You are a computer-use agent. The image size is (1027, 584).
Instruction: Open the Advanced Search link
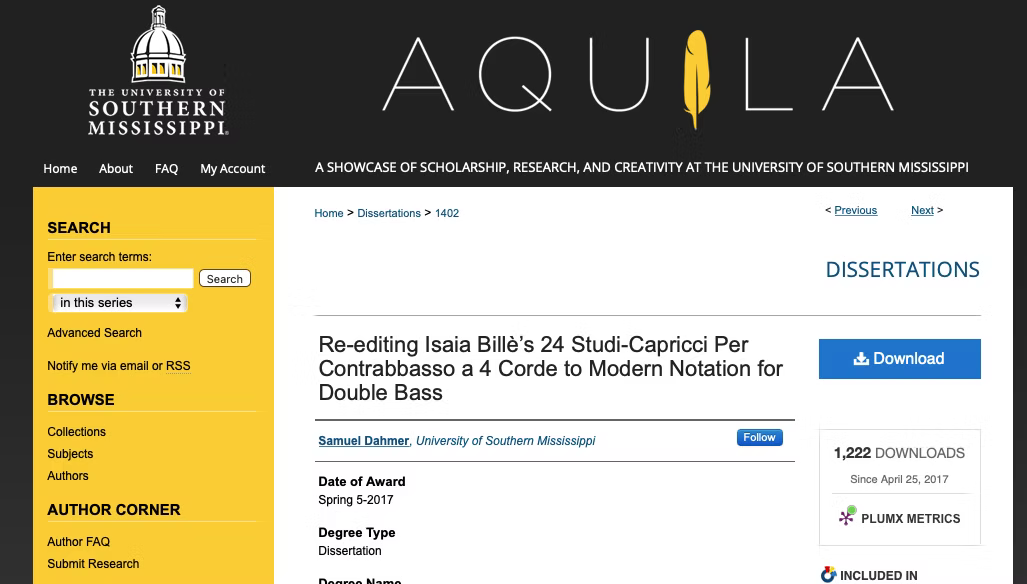(x=94, y=333)
